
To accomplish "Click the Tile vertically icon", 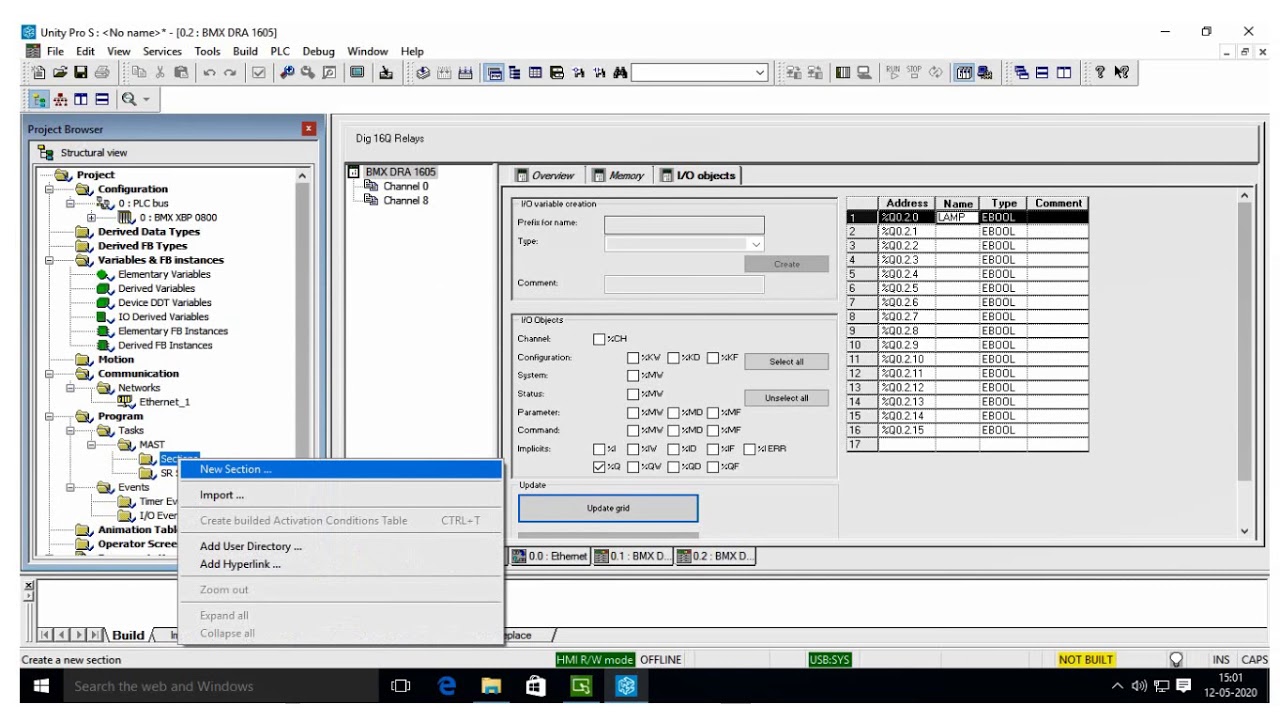I will coord(1063,72).
